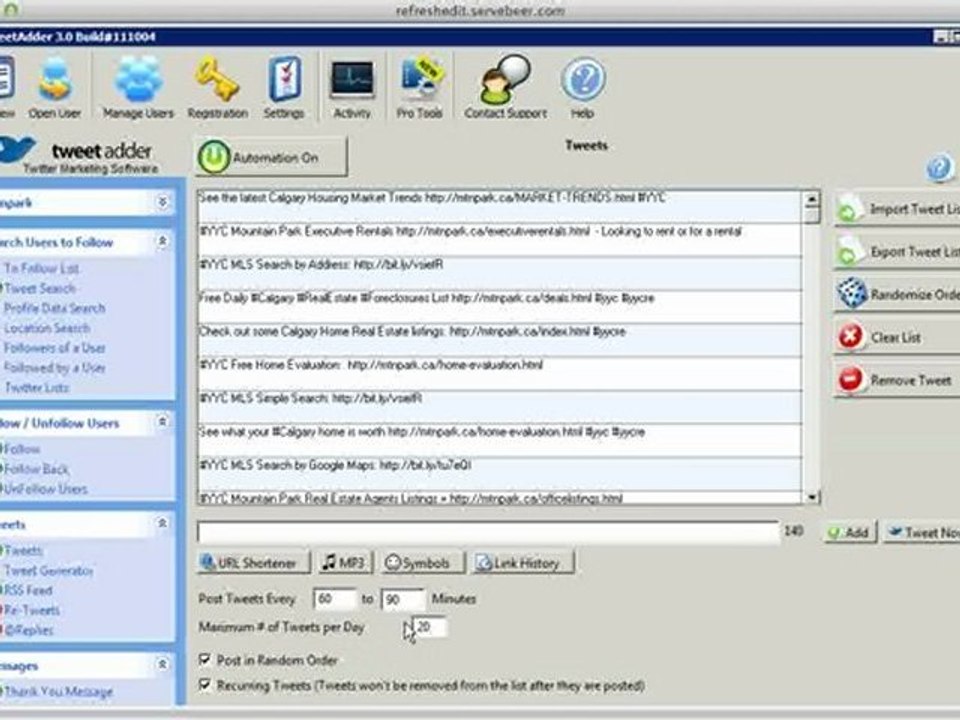Open Location Search link
Screen dimensions: 960x720
(47, 328)
